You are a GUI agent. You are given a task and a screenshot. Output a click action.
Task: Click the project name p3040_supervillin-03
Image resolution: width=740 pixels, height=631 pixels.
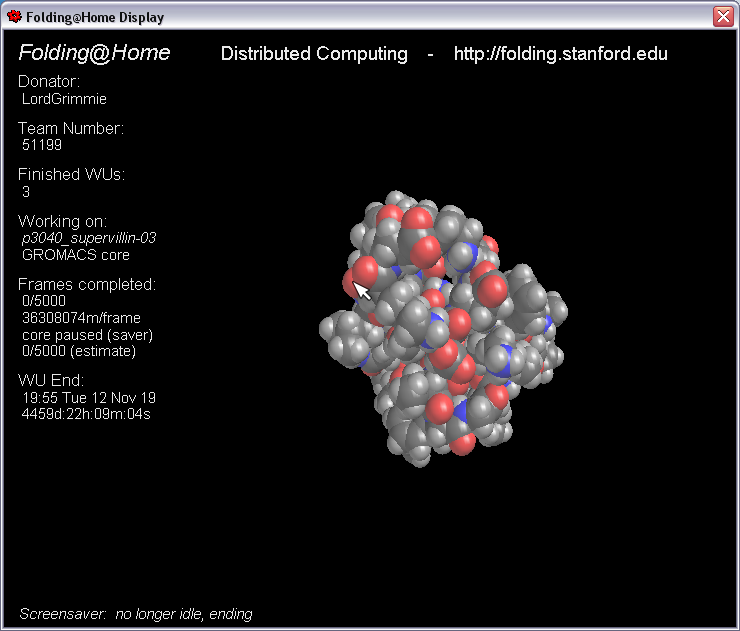point(89,238)
